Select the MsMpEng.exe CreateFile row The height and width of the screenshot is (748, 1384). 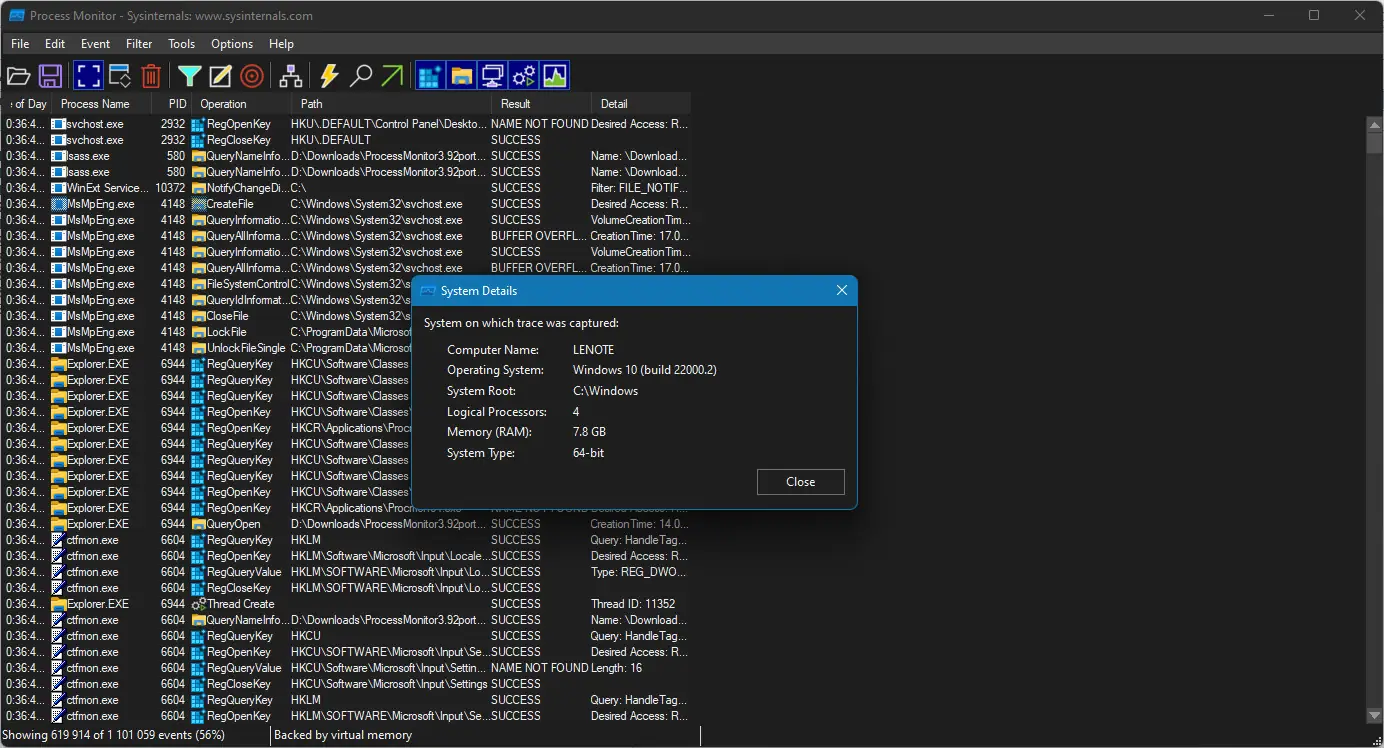pyautogui.click(x=347, y=204)
